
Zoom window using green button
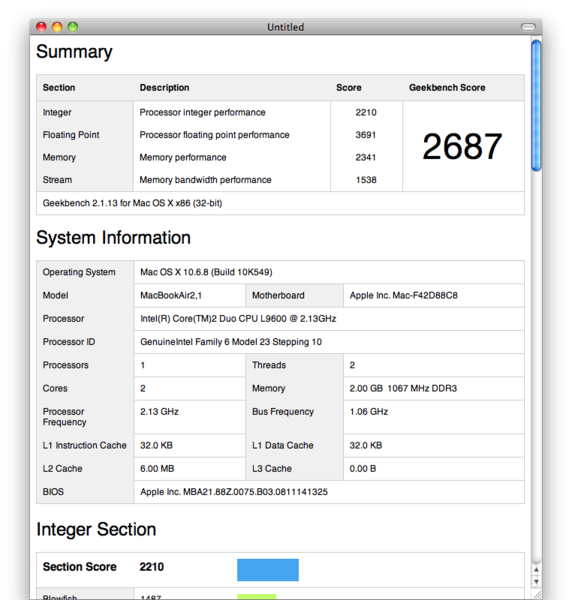pyautogui.click(x=73, y=27)
